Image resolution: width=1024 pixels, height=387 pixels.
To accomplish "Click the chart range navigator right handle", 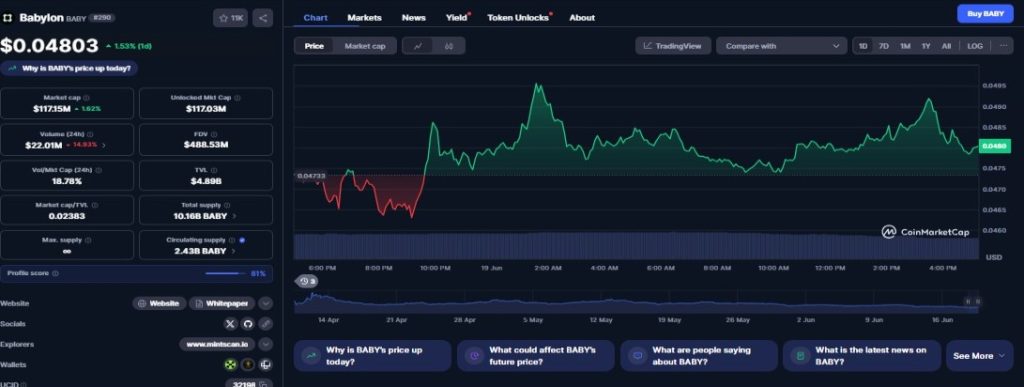I will click(977, 302).
